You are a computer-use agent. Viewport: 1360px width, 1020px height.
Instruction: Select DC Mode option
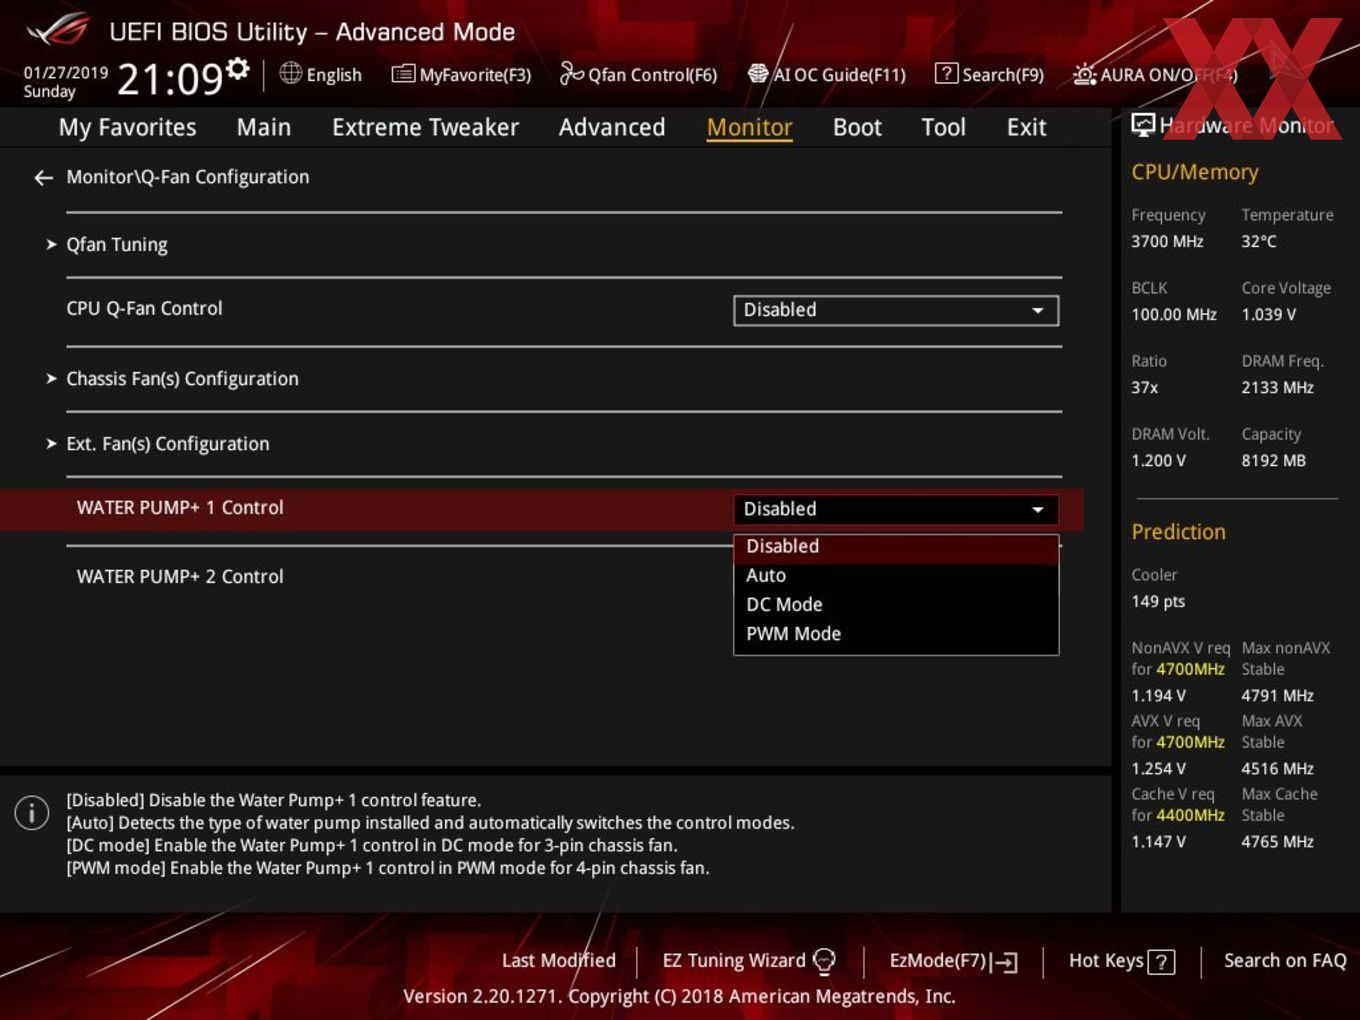click(x=896, y=605)
